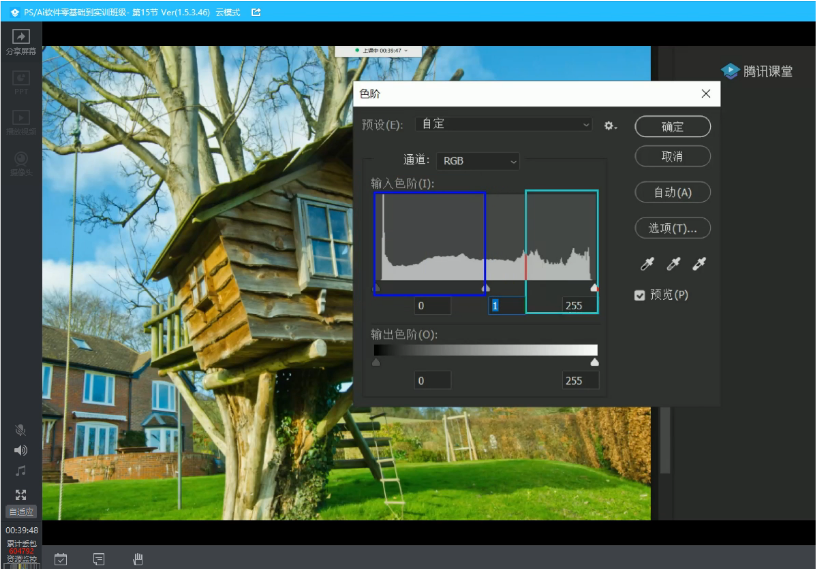Click the elapsed time 00:39:48
This screenshot has height=569, width=817.
point(21,530)
